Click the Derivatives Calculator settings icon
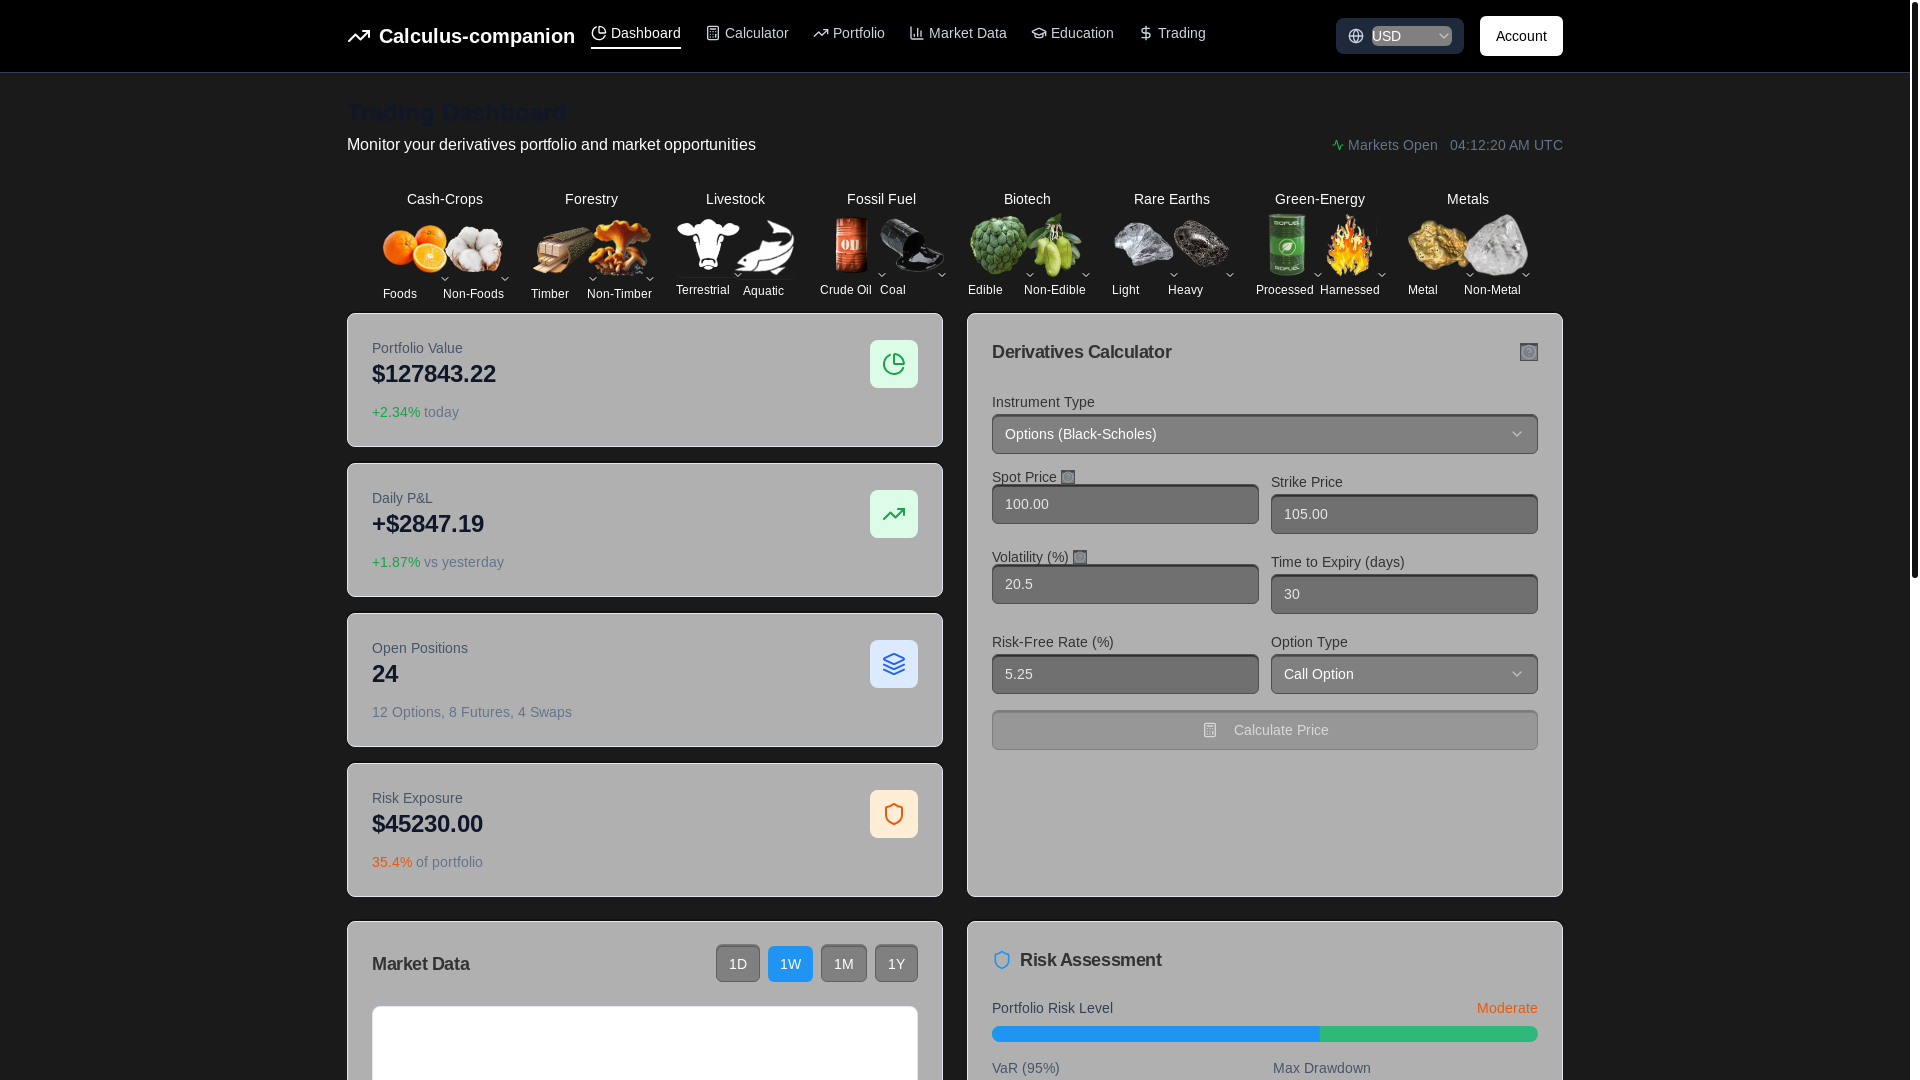The height and width of the screenshot is (1080, 1920). [1529, 352]
